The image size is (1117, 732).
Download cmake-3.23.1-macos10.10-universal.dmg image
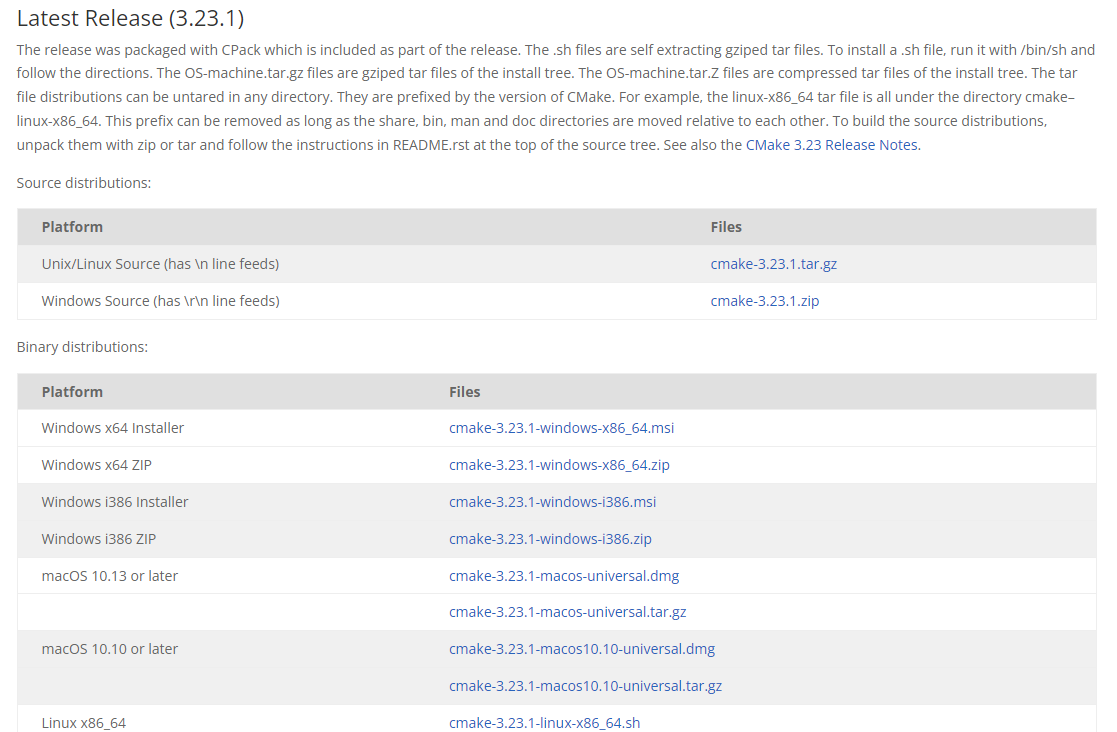(581, 649)
